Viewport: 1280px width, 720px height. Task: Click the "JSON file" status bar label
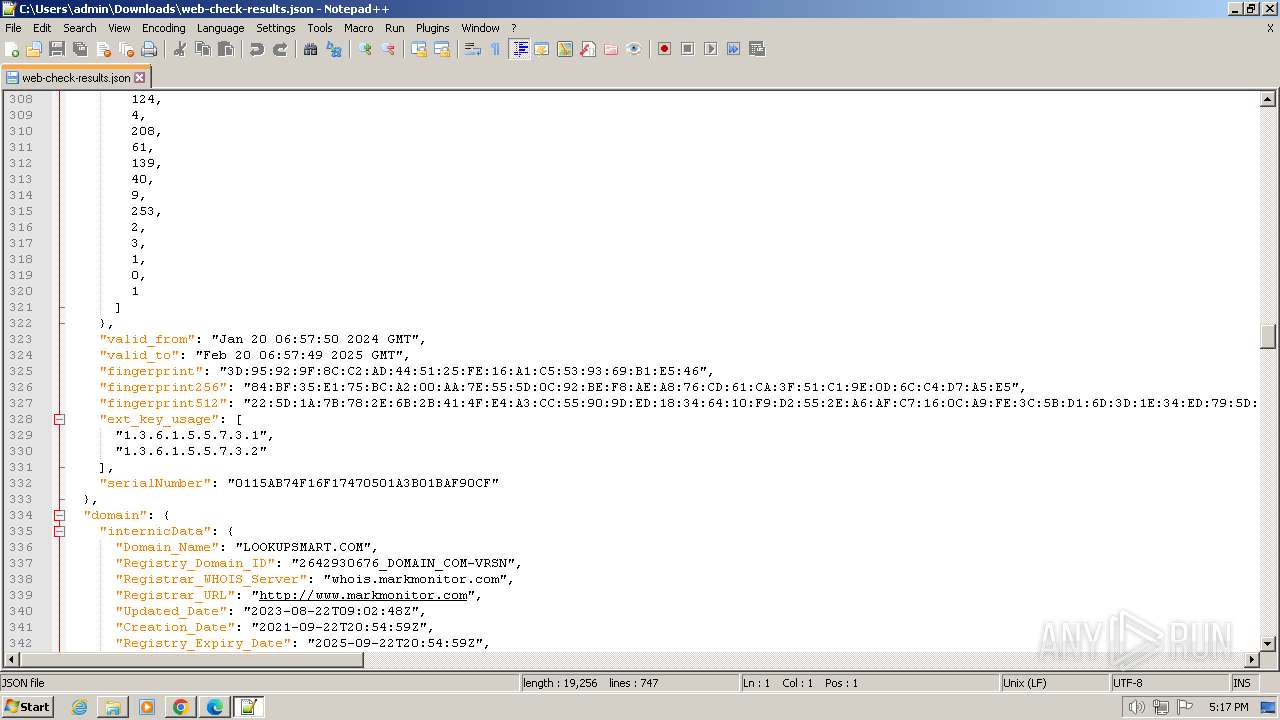(x=24, y=683)
